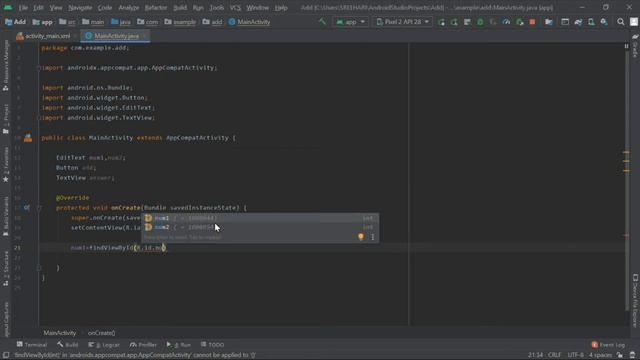Click the folder icon right of Stop button
The height and width of the screenshot is (360, 640).
549,22
